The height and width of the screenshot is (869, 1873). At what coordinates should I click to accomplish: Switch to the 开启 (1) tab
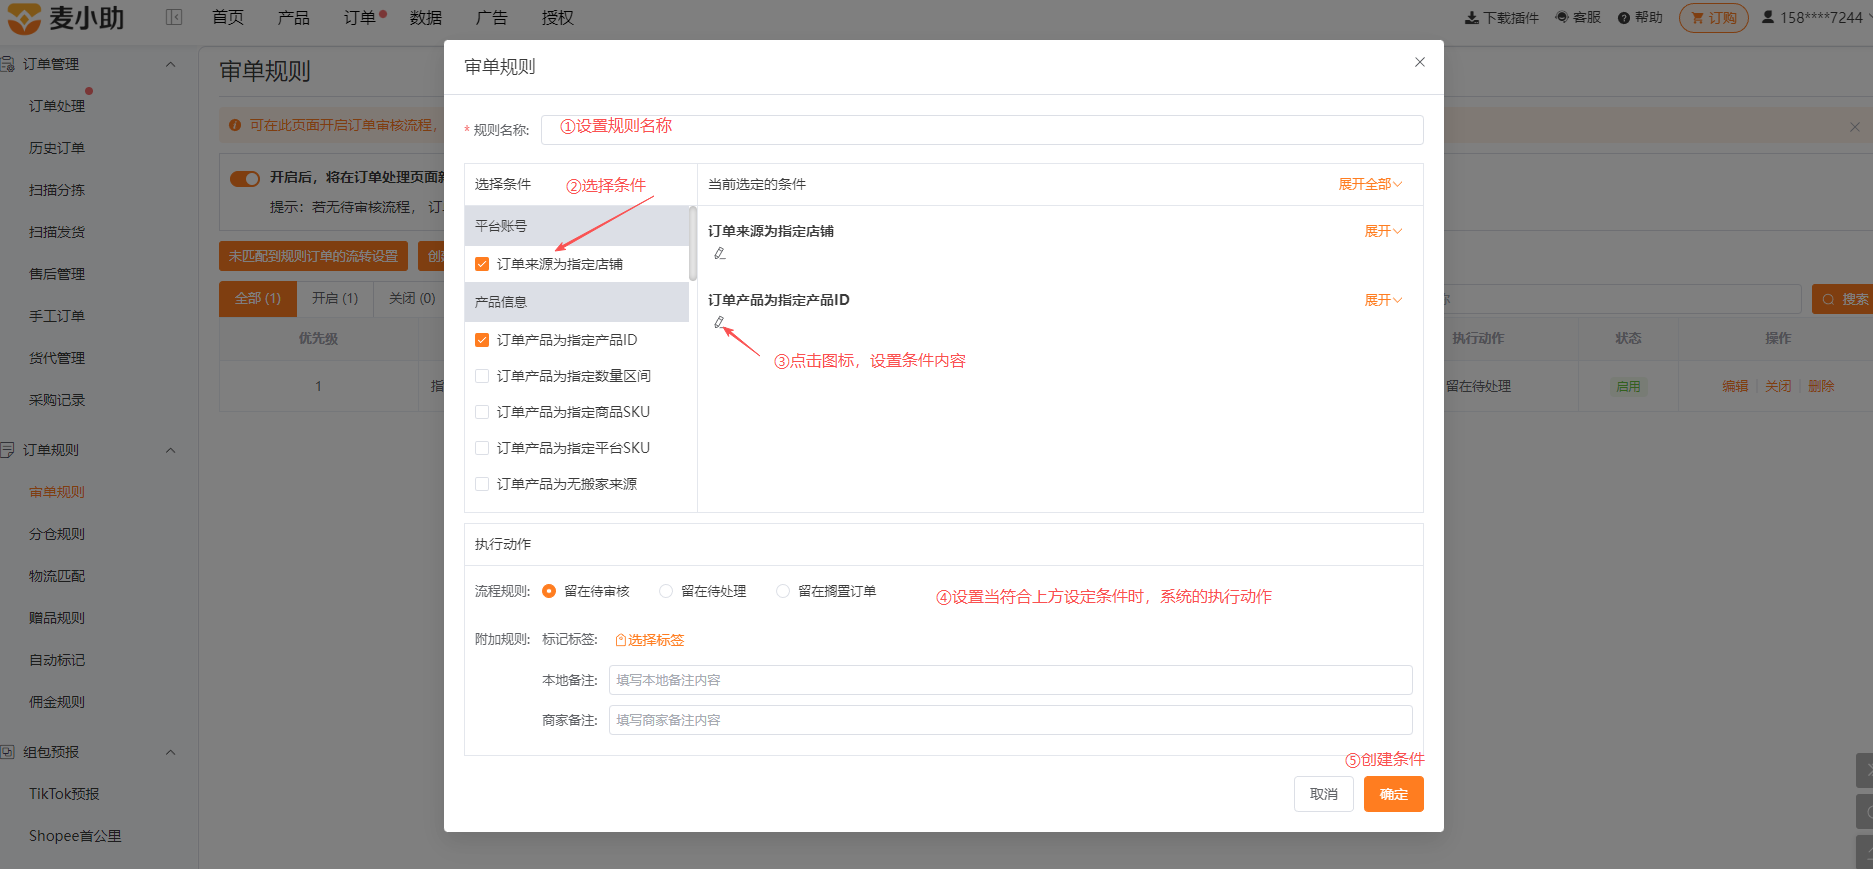(335, 299)
